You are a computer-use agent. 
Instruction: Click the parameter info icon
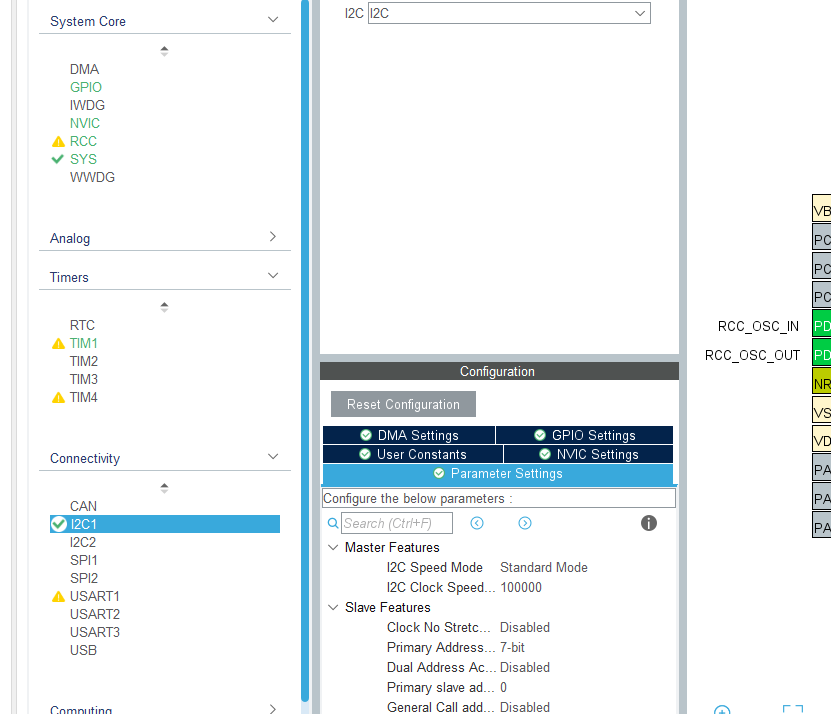tap(649, 523)
